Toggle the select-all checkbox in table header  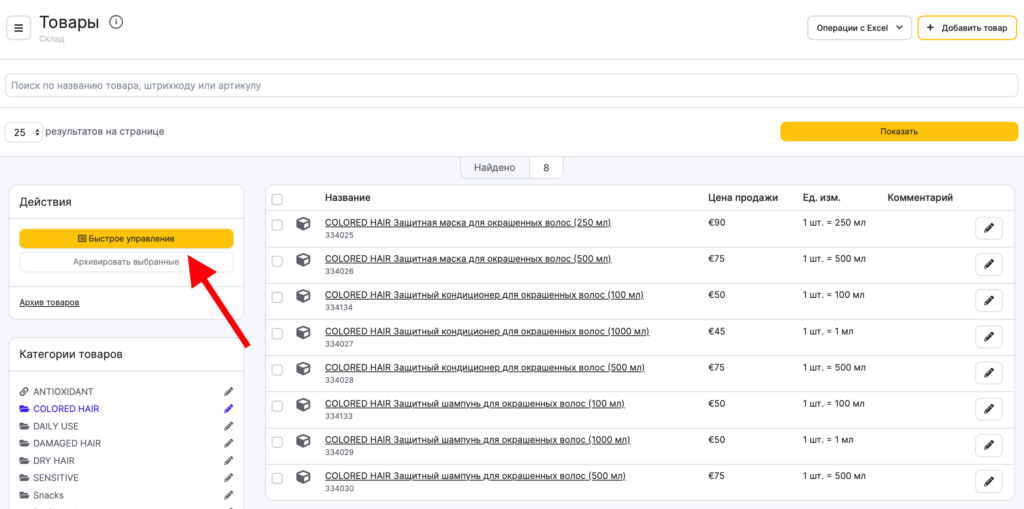pyautogui.click(x=277, y=198)
